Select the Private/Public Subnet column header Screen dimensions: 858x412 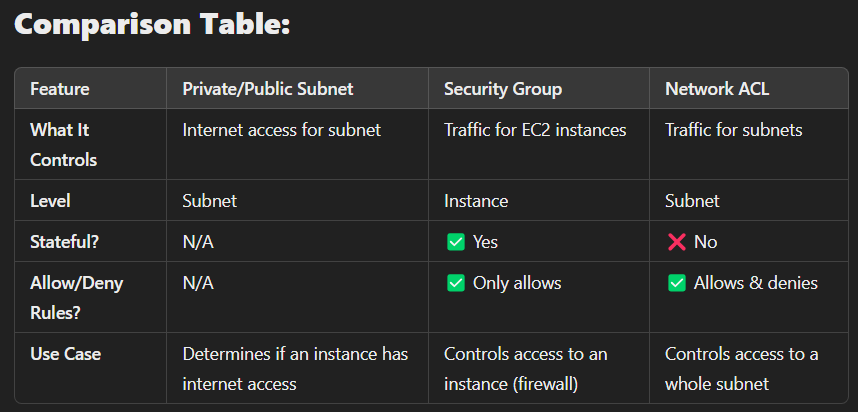268,89
